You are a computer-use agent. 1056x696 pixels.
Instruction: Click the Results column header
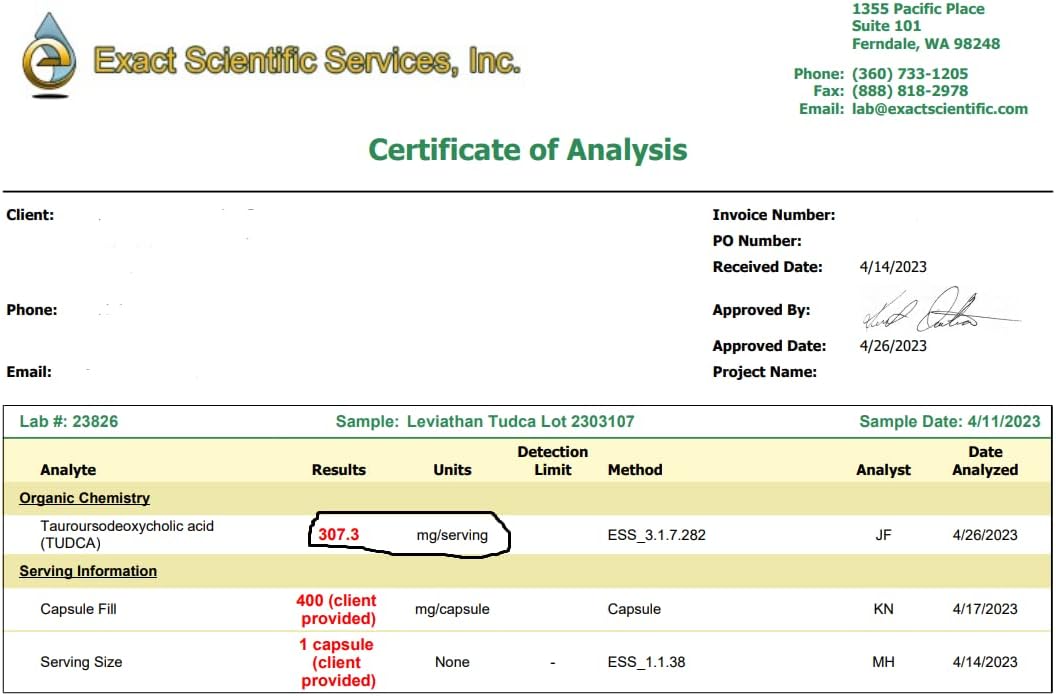point(339,470)
